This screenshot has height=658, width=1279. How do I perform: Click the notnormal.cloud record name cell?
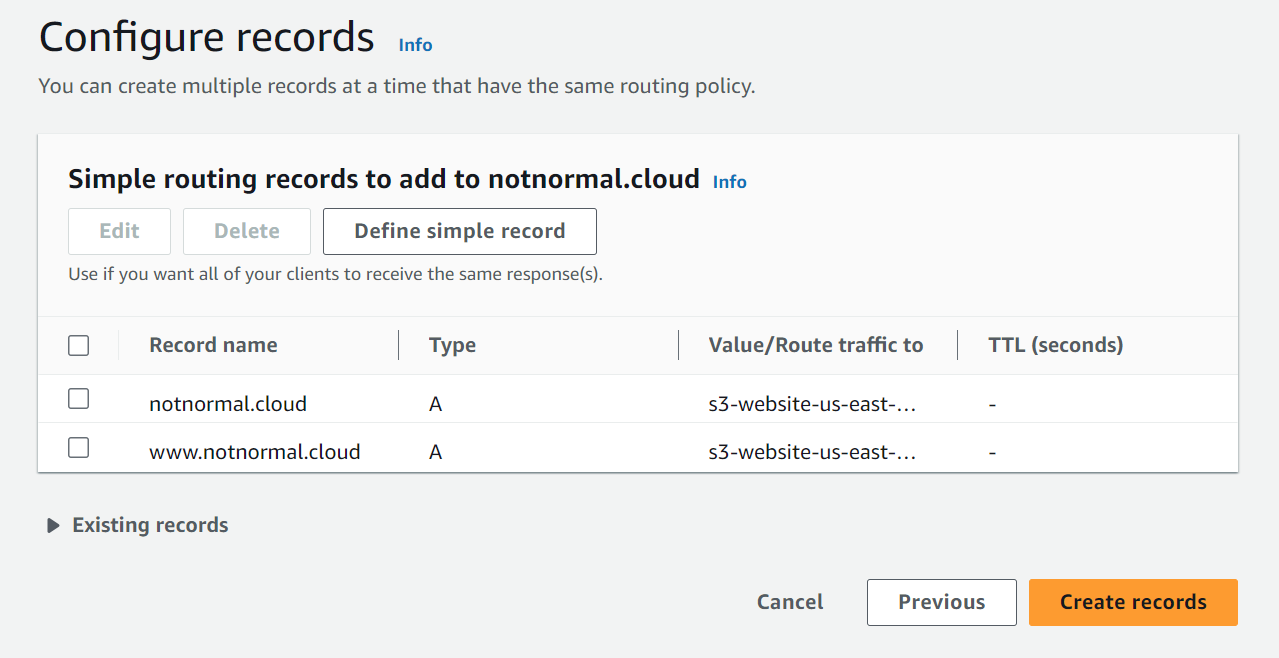click(228, 404)
